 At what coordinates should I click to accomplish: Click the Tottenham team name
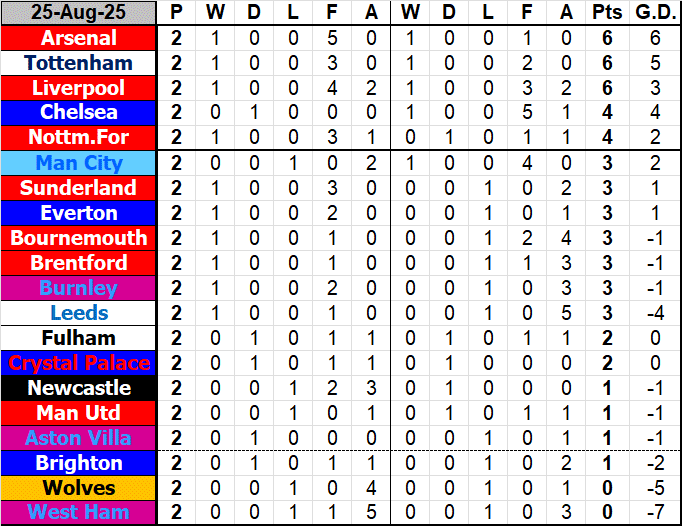(78, 63)
